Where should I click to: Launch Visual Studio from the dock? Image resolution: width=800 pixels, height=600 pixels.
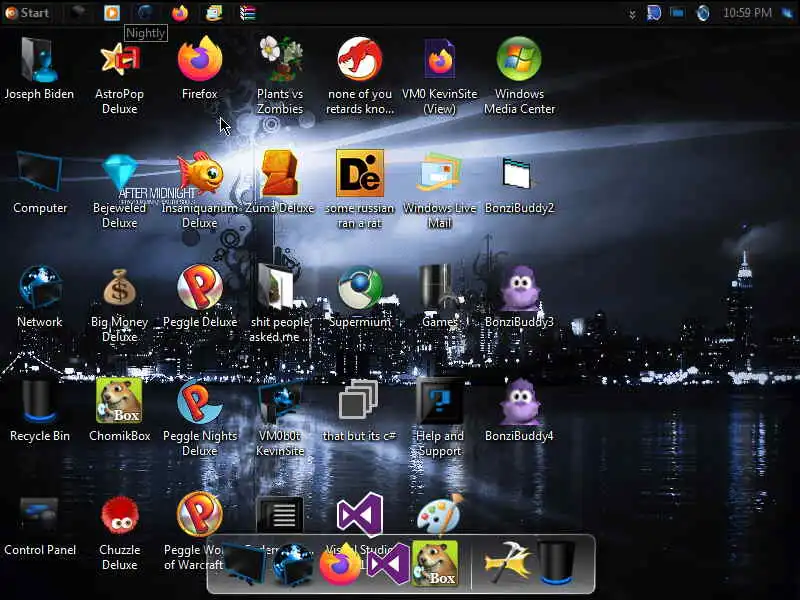(389, 564)
